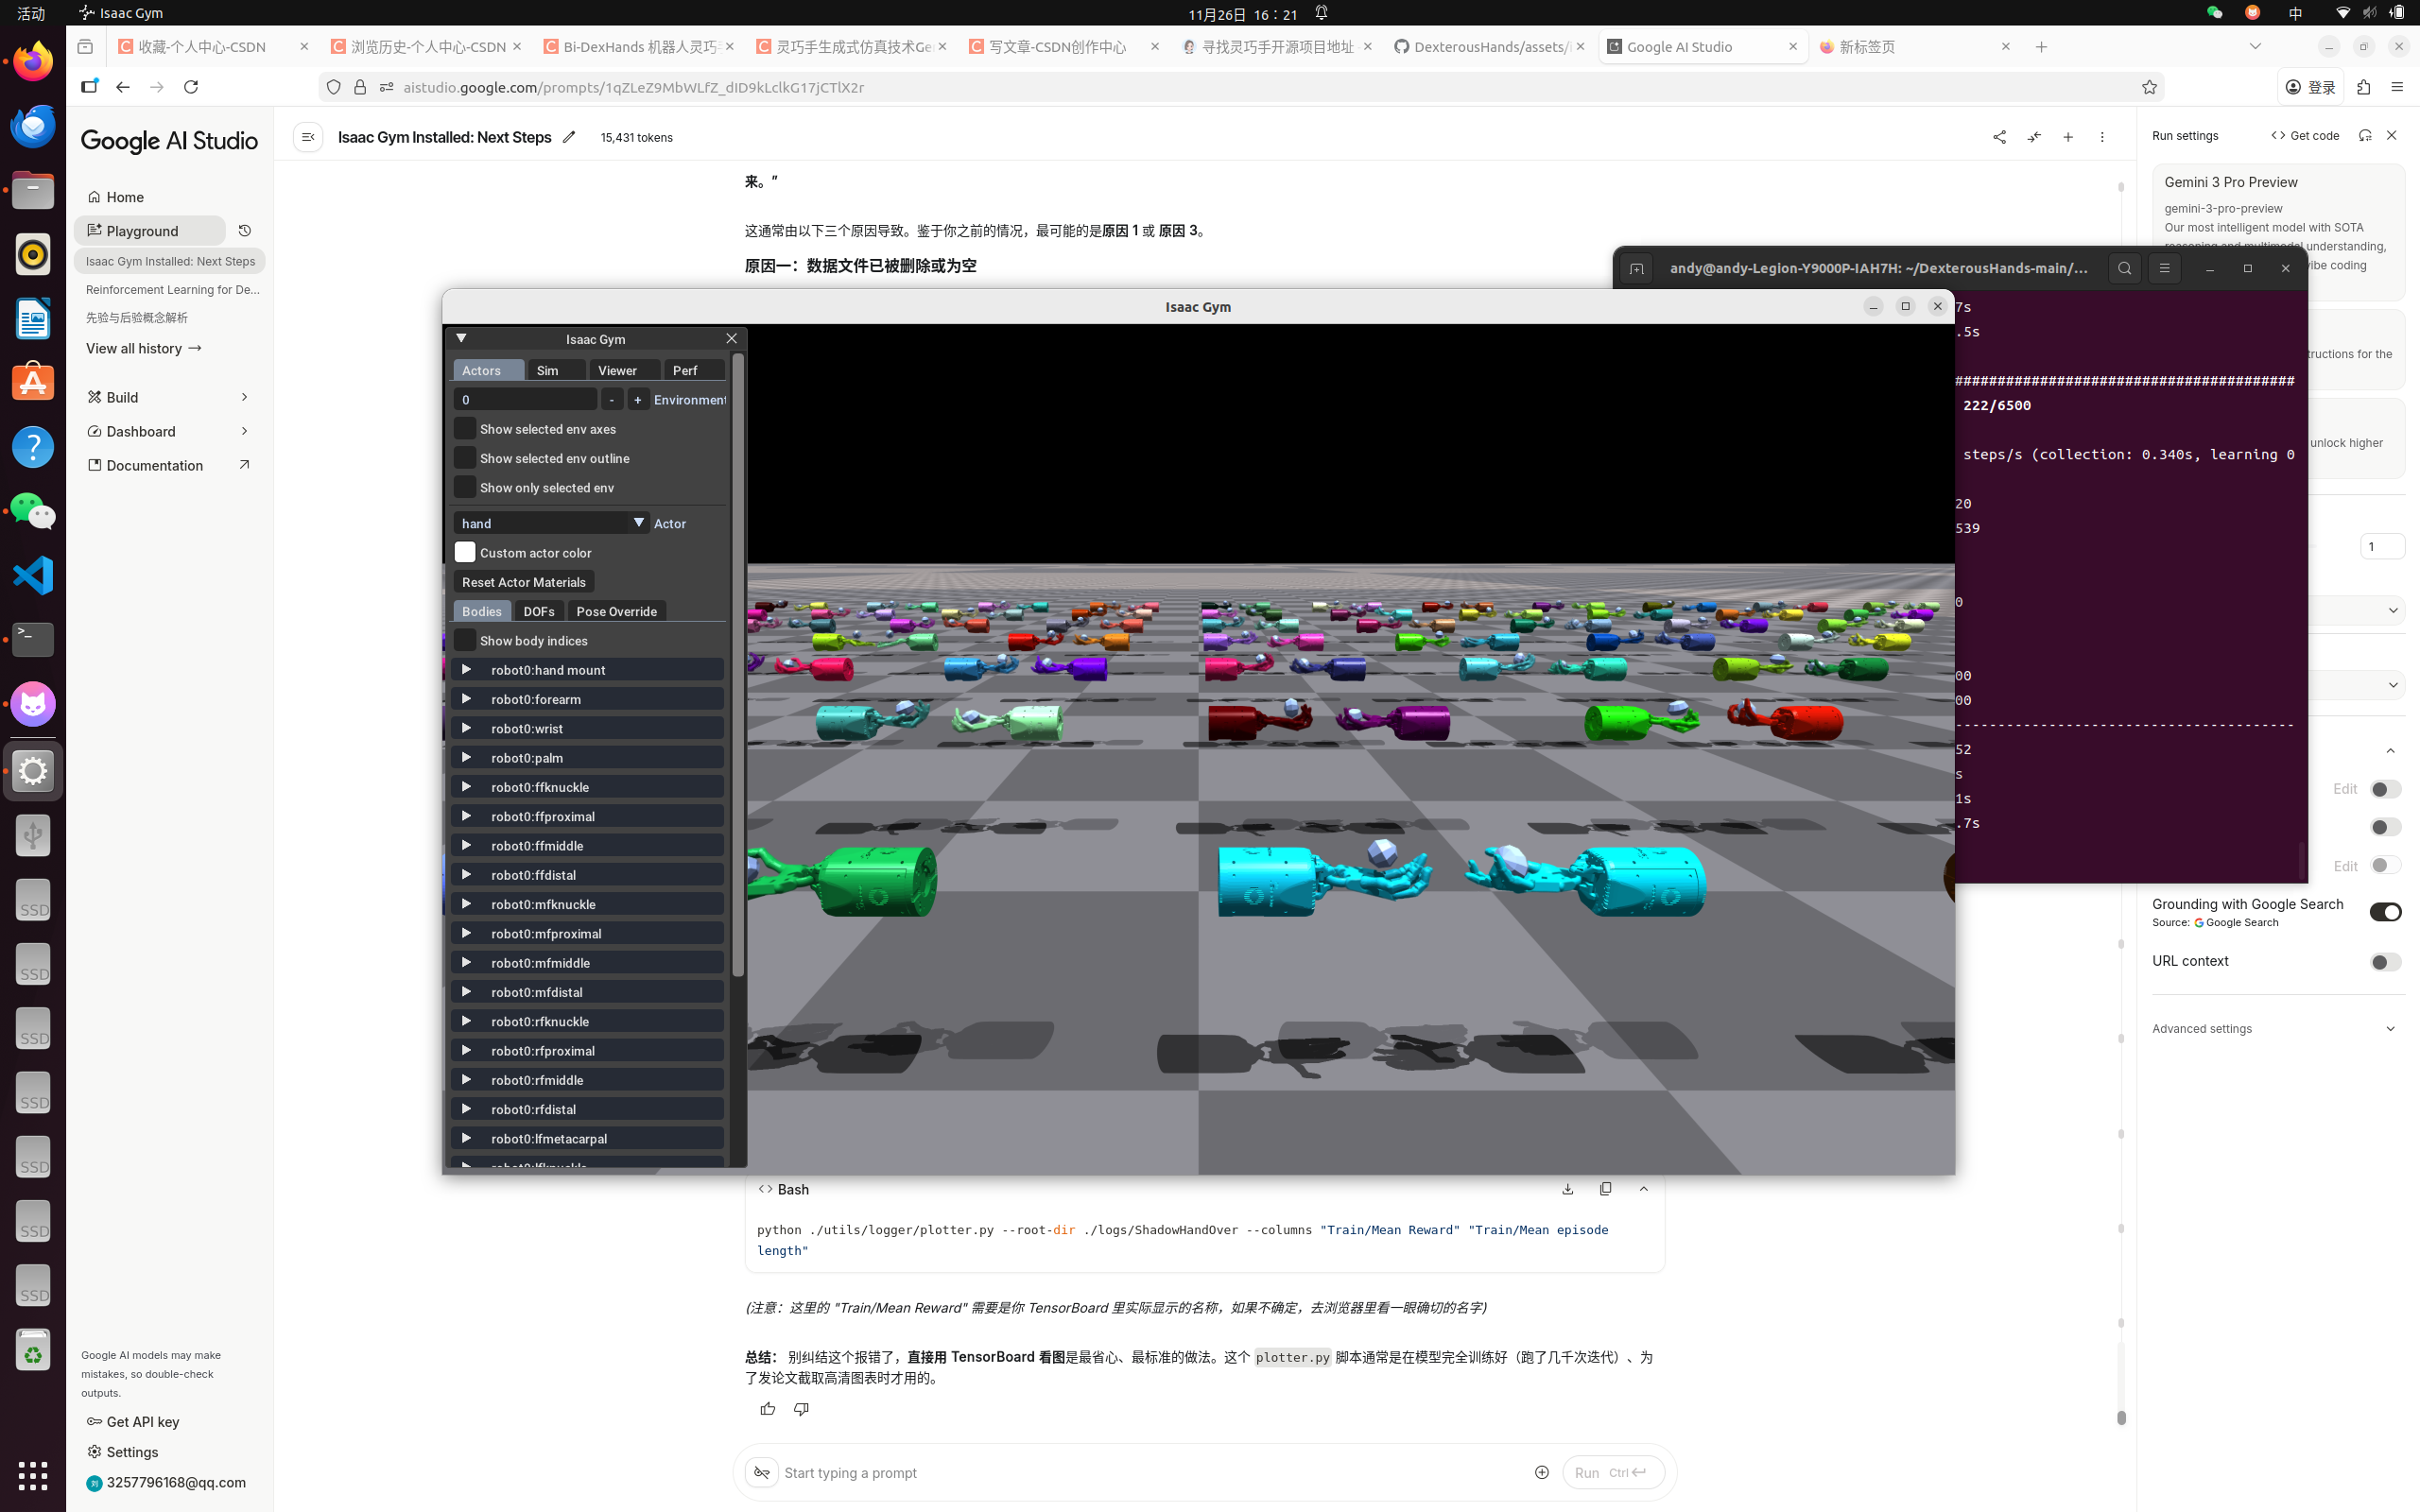Image resolution: width=2420 pixels, height=1512 pixels.
Task: Click the Isaac Gym panel vertical scrollbar
Action: coord(738,665)
